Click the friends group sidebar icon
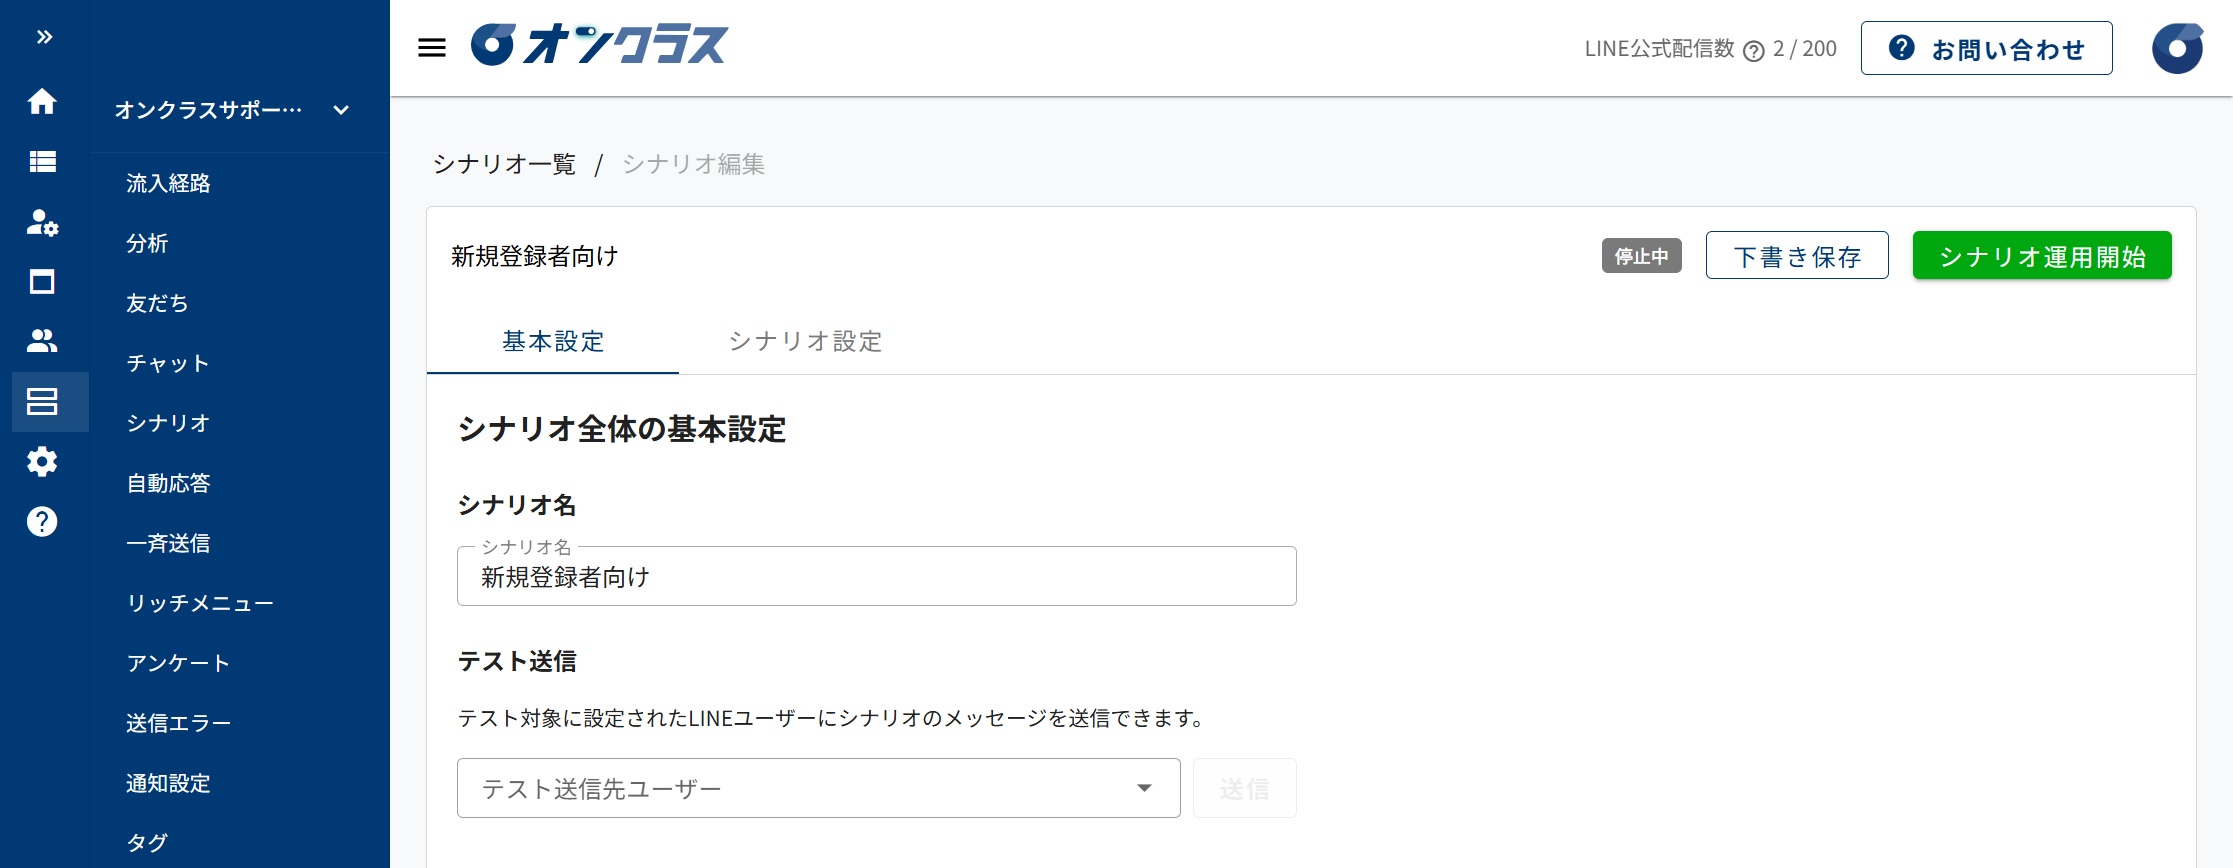Screen dimensions: 2233x868 pyautogui.click(x=42, y=341)
